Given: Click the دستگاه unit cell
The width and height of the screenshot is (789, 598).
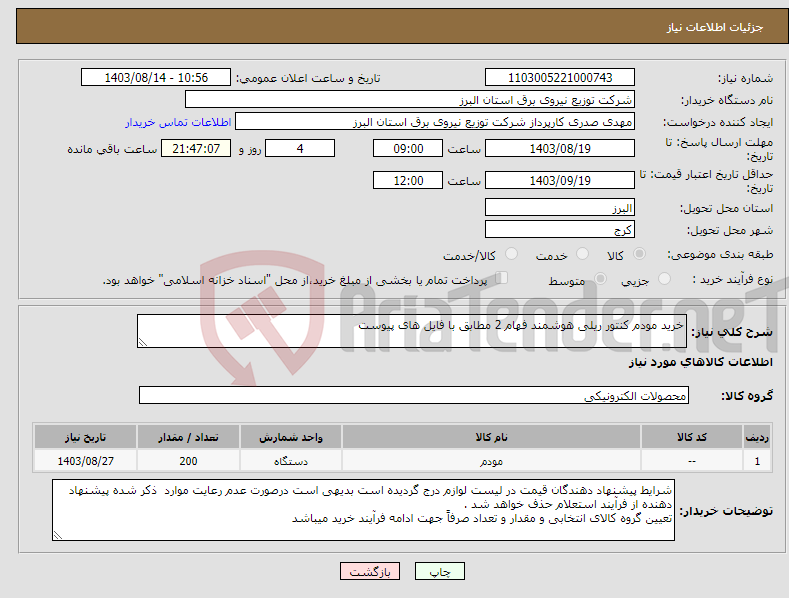Looking at the screenshot, I should (290, 461).
